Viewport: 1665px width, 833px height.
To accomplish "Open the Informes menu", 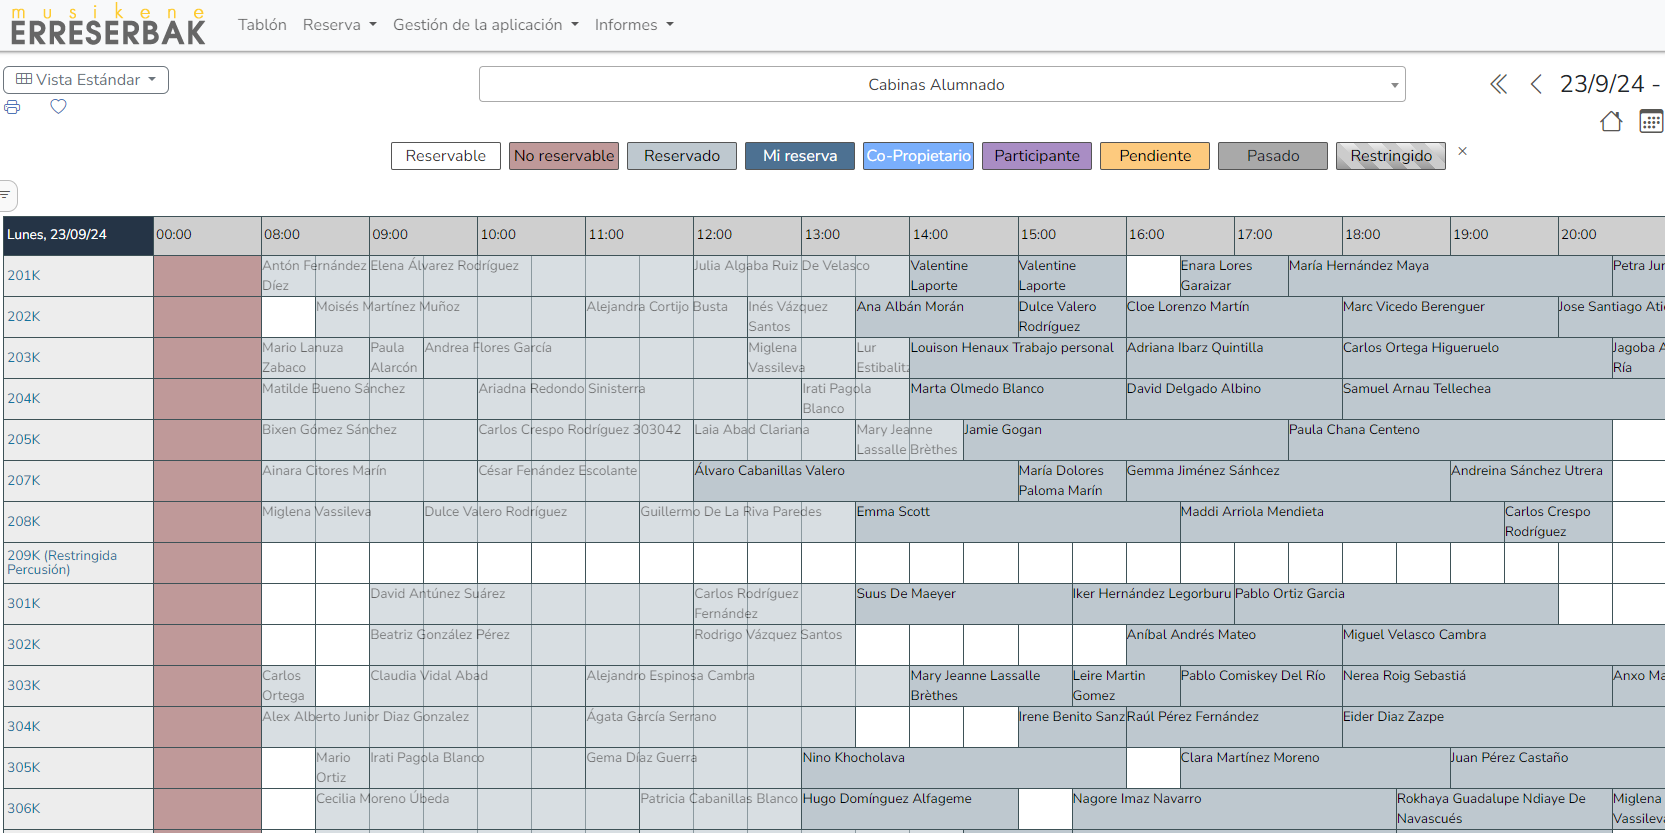I will tap(633, 25).
